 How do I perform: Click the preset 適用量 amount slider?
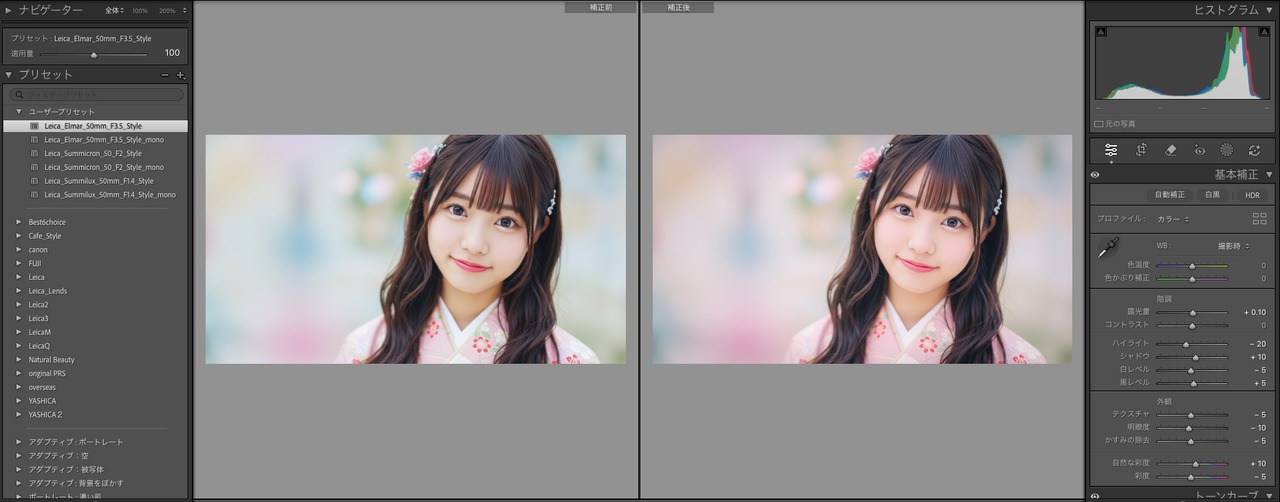(x=93, y=54)
